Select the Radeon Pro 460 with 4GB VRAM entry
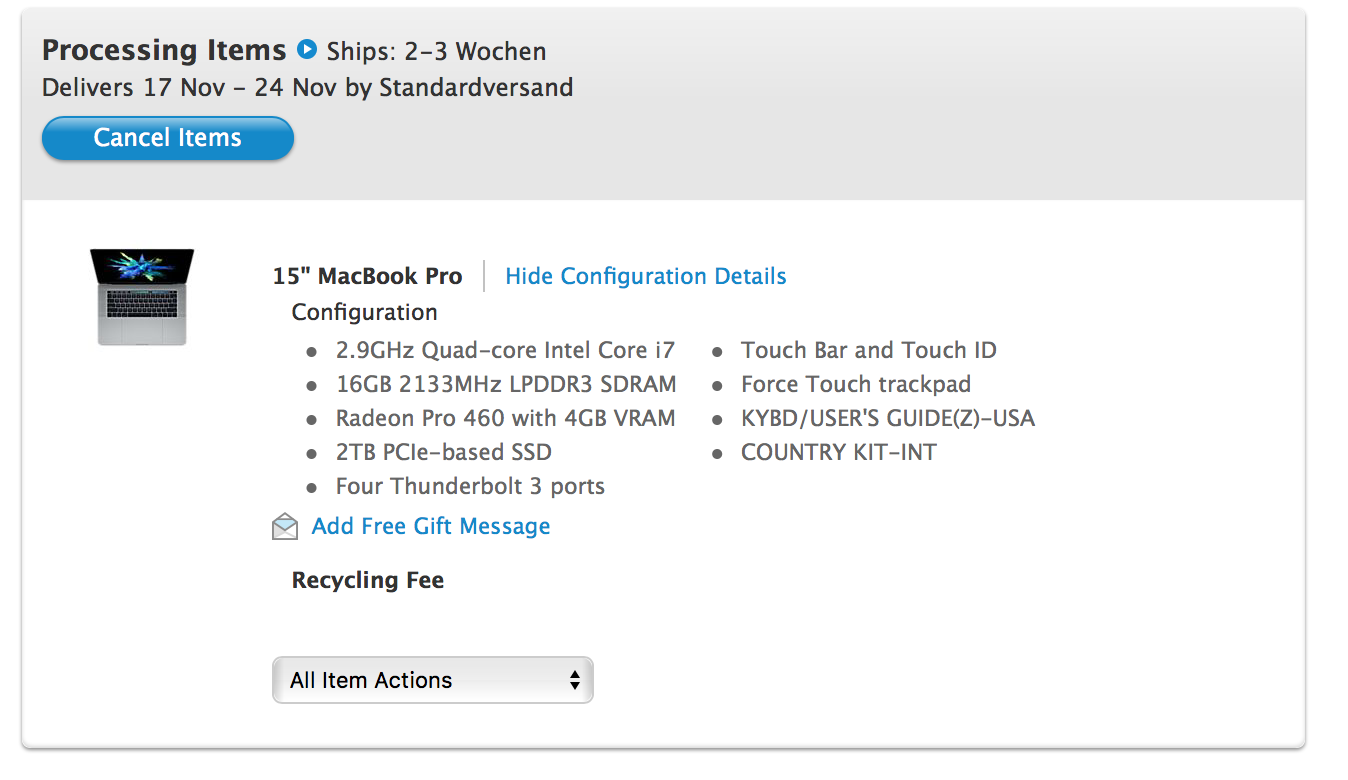Image resolution: width=1348 pixels, height=780 pixels. (x=505, y=418)
